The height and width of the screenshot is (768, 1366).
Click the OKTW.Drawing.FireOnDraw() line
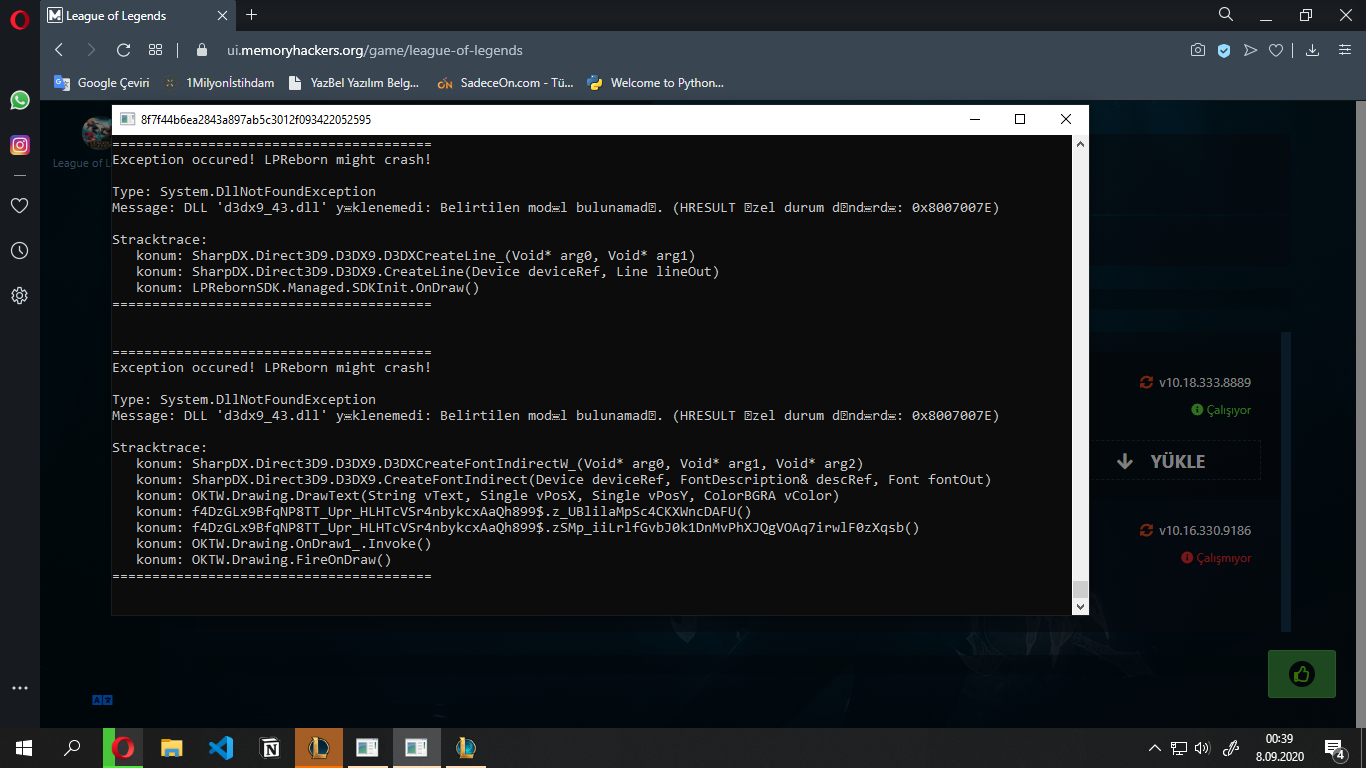coord(264,559)
